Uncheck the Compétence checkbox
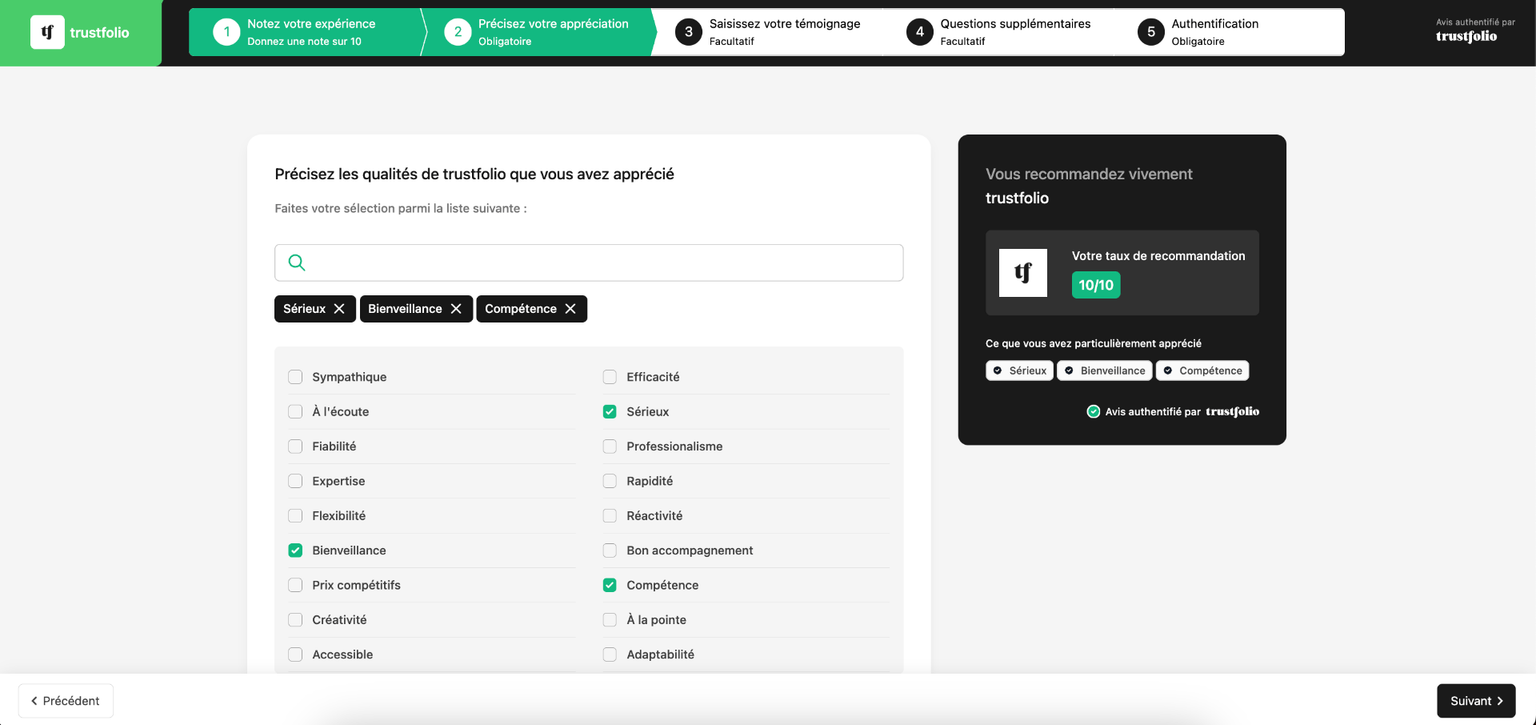Screen dimensions: 1536x725 [x=610, y=585]
